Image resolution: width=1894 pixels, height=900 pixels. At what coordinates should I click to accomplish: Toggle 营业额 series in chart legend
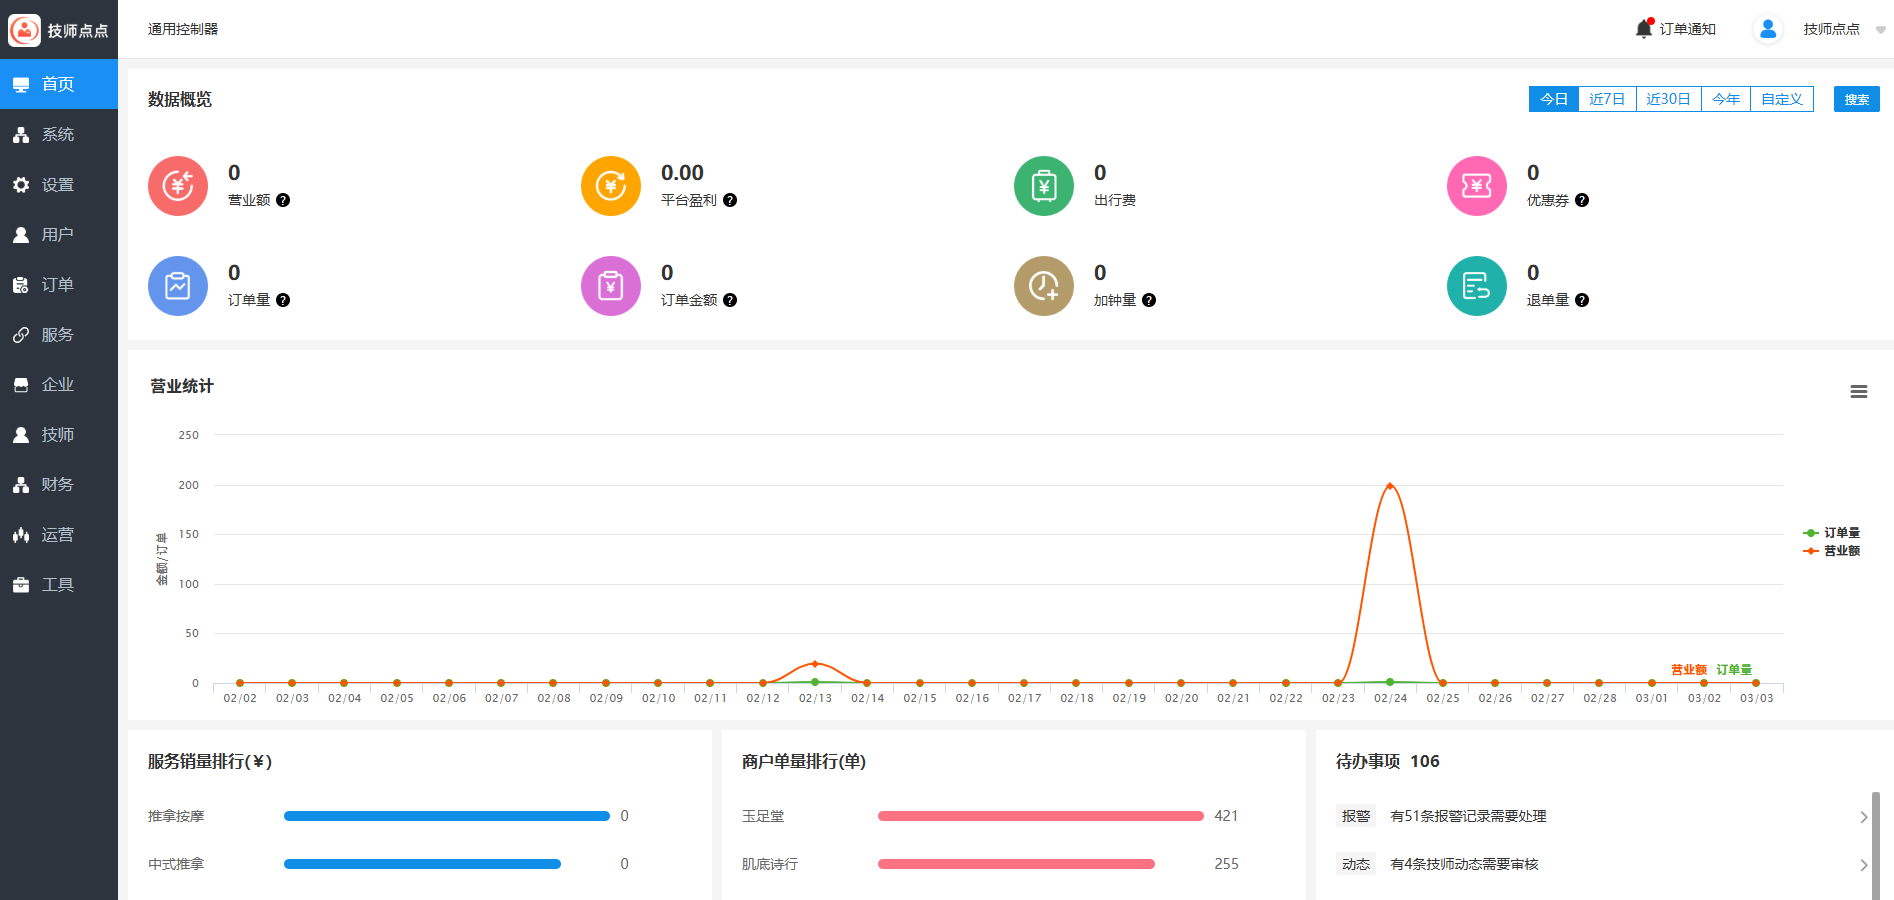click(x=1832, y=551)
